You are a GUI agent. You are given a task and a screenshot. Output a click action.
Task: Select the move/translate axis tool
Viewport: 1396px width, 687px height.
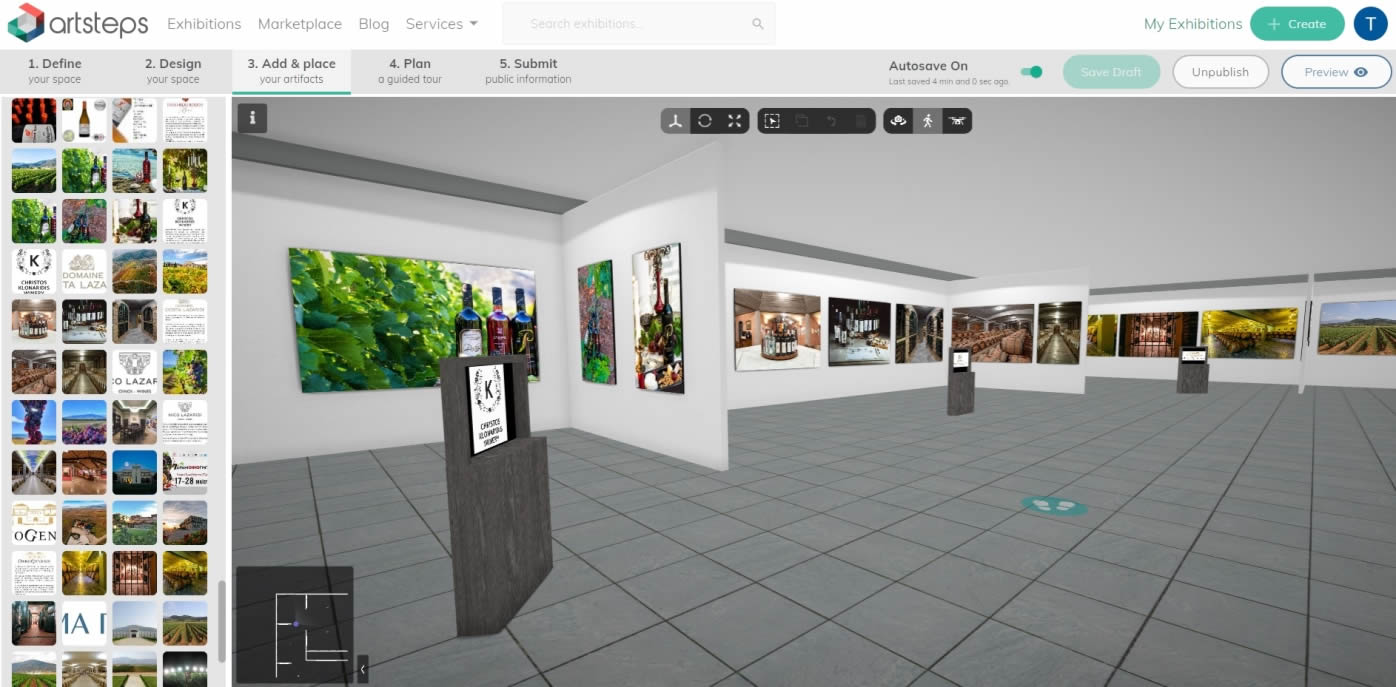pos(676,121)
